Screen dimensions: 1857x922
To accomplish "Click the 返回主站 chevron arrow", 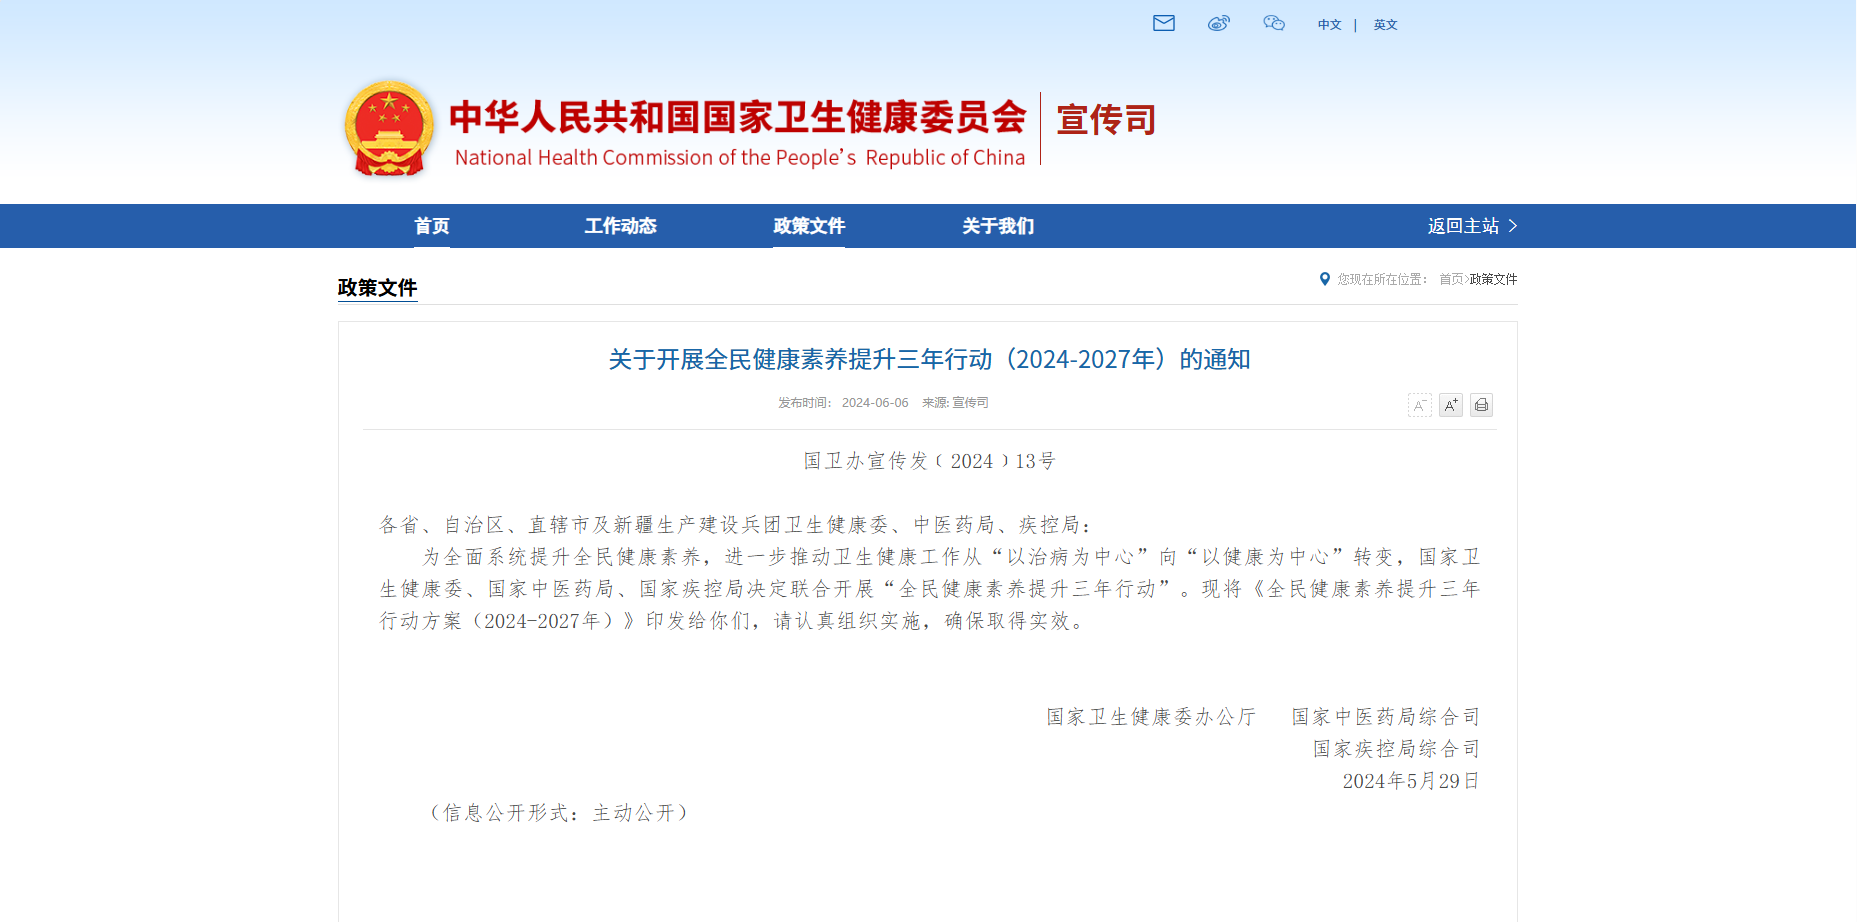I will [x=1513, y=226].
